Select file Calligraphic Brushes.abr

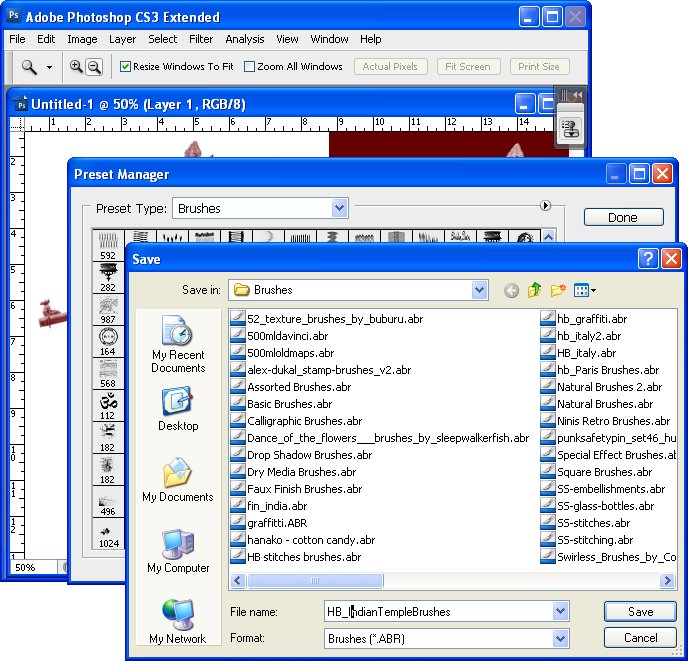pyautogui.click(x=296, y=421)
